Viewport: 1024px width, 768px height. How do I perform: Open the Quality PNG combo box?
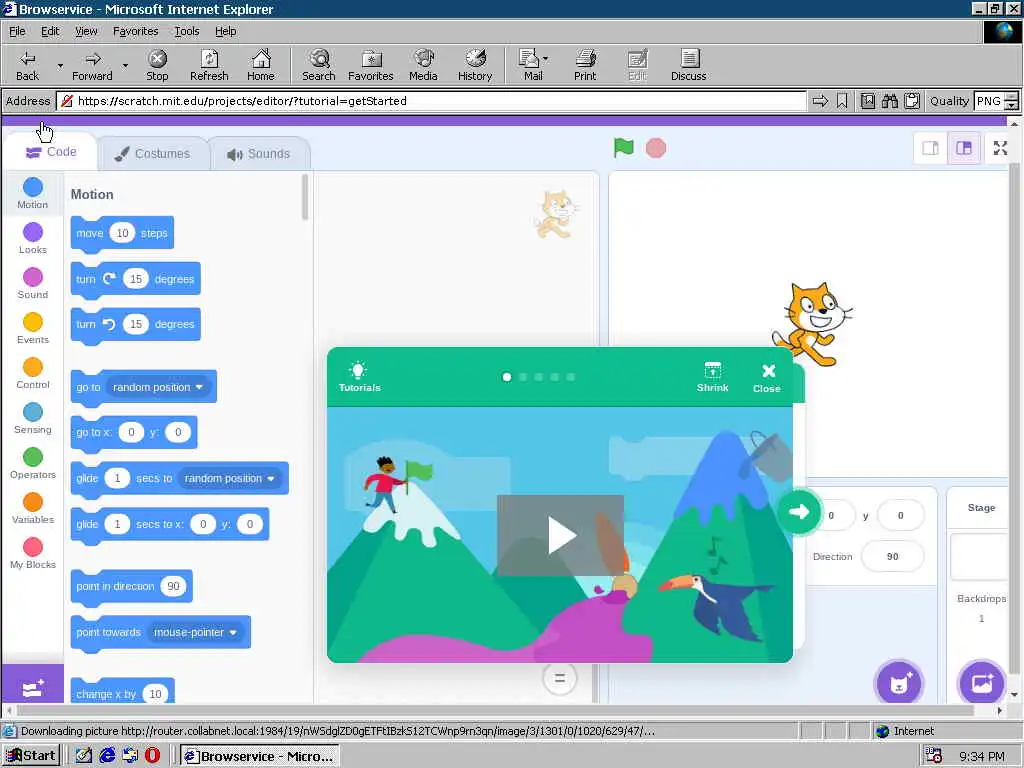click(996, 101)
